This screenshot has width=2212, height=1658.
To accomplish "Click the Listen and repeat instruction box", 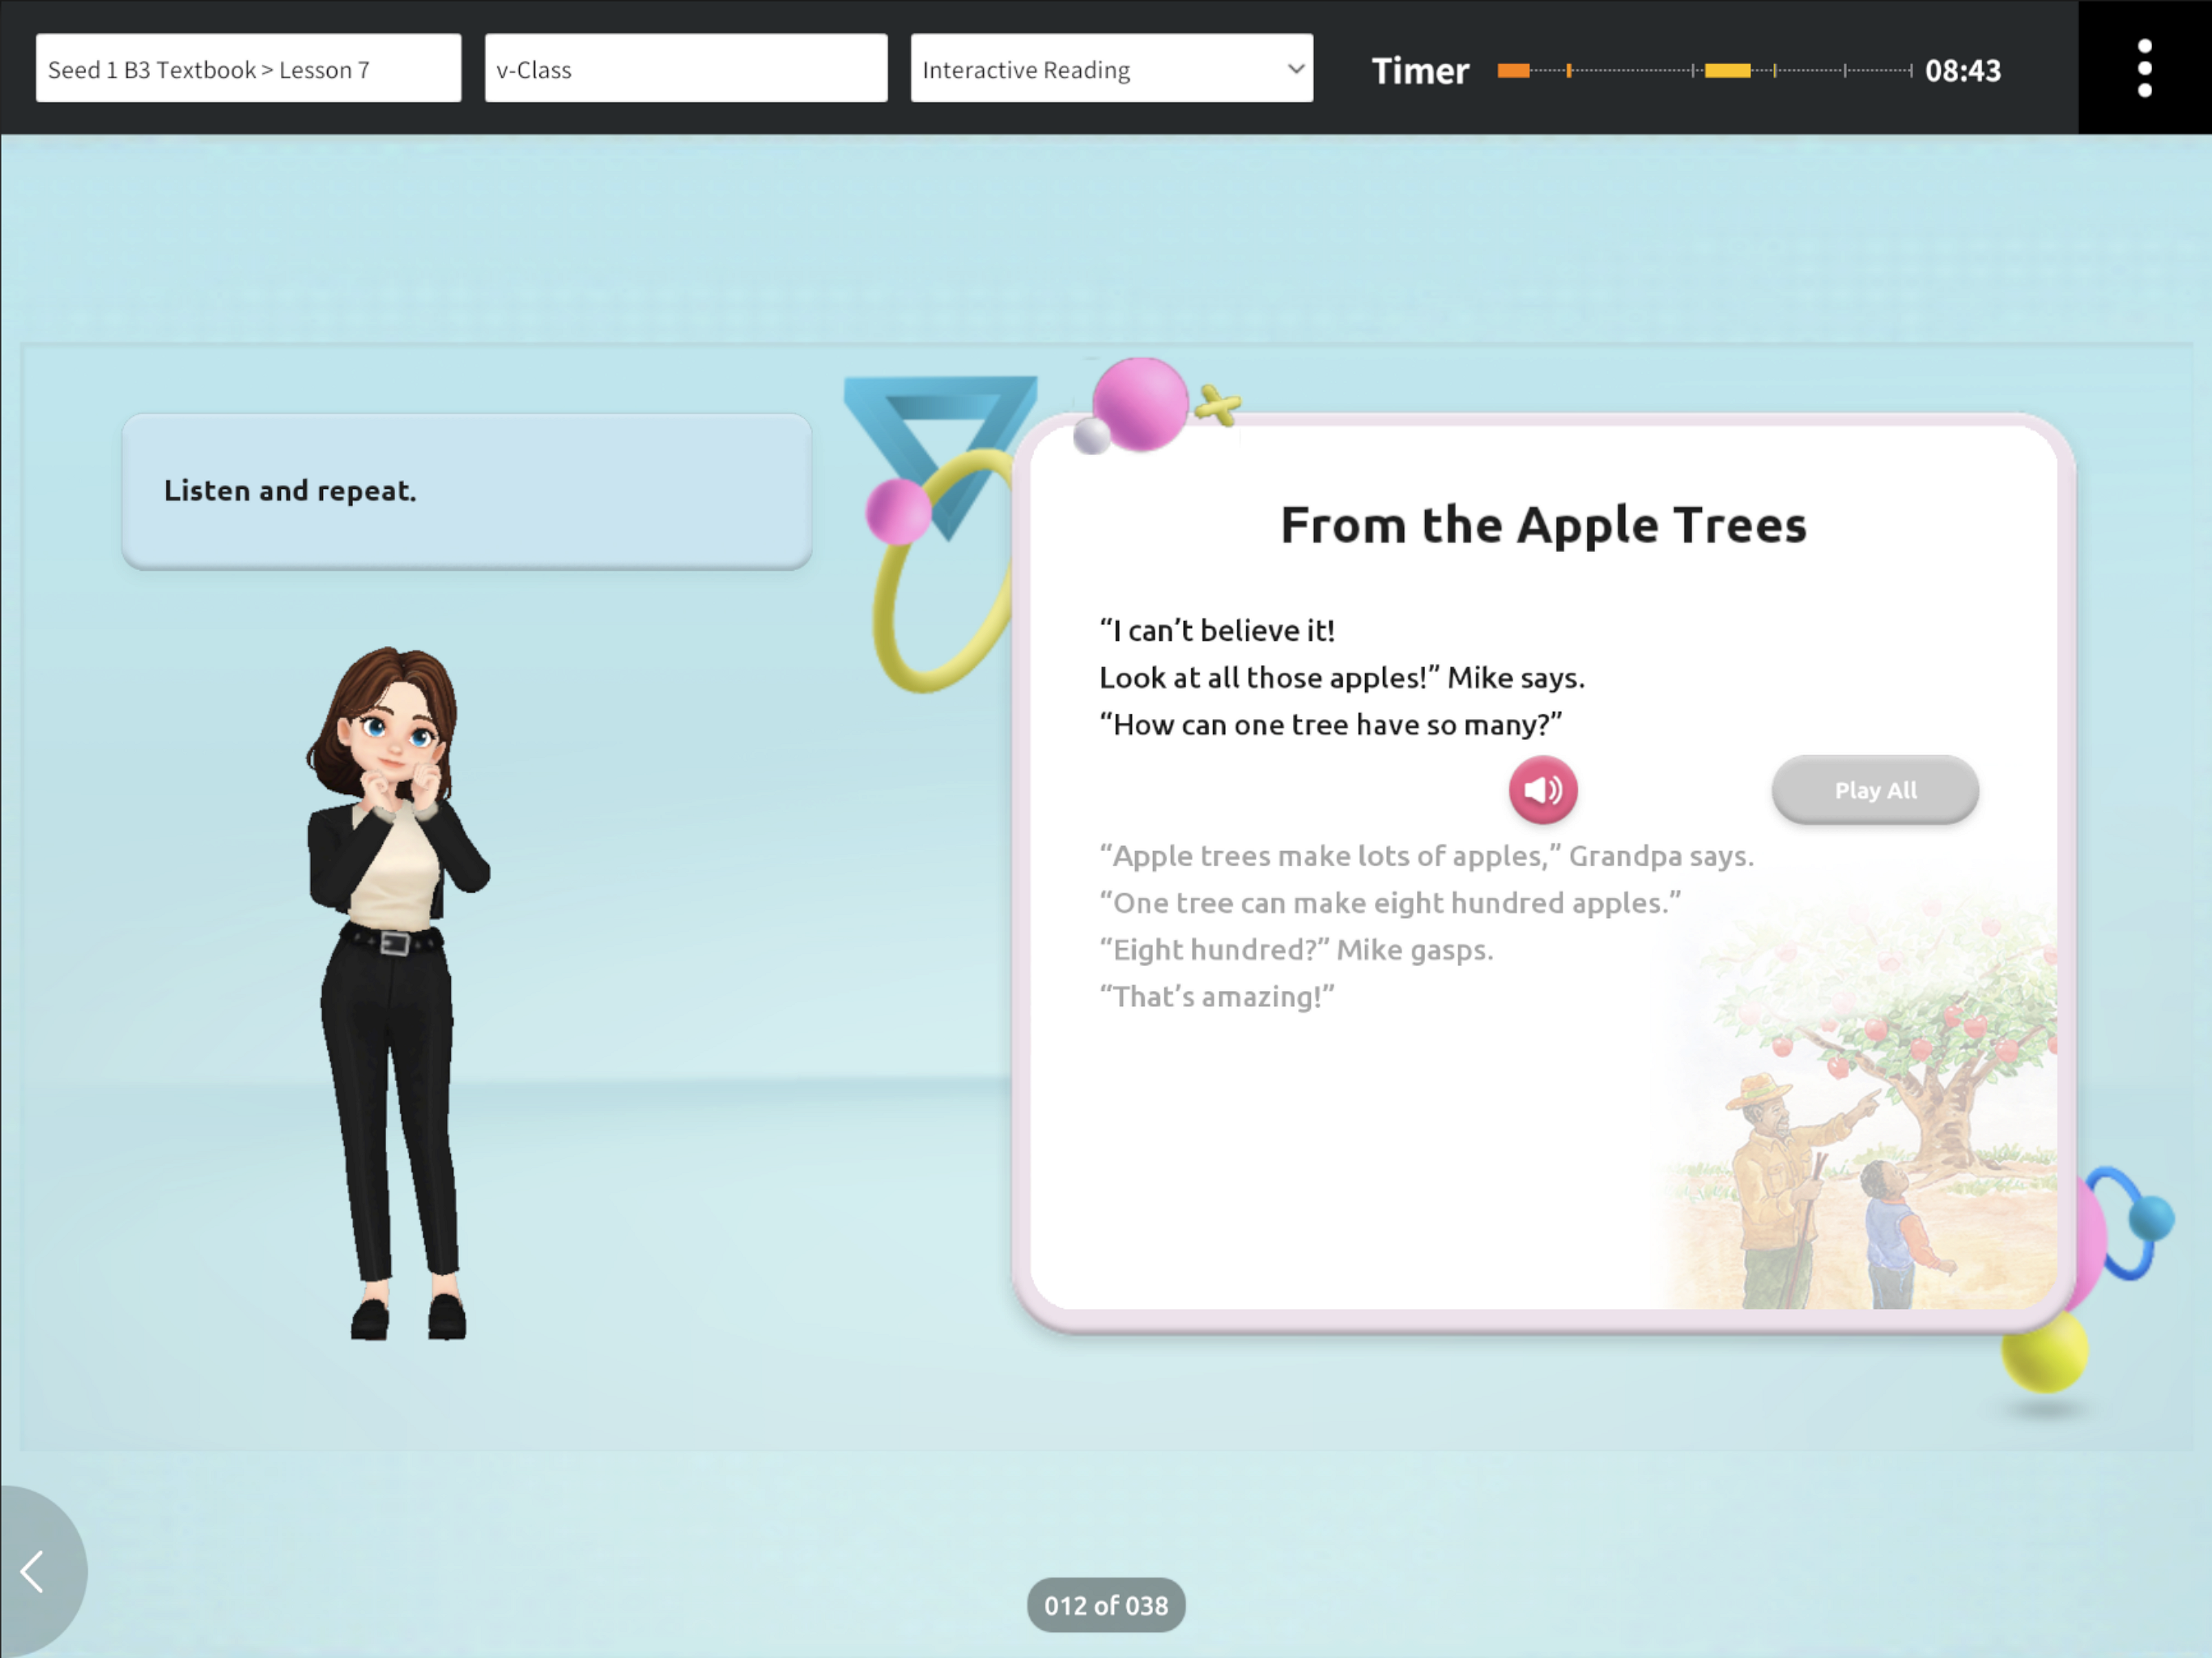I will point(466,491).
